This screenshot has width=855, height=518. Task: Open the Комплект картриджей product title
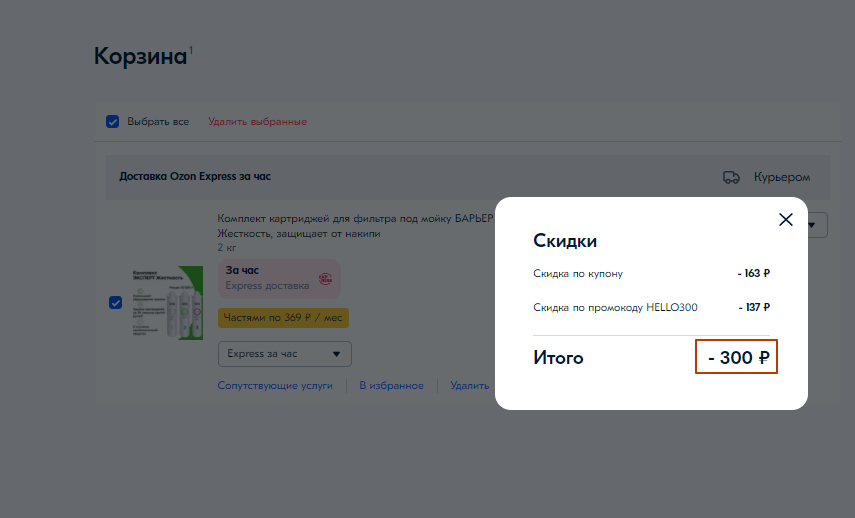point(355,226)
